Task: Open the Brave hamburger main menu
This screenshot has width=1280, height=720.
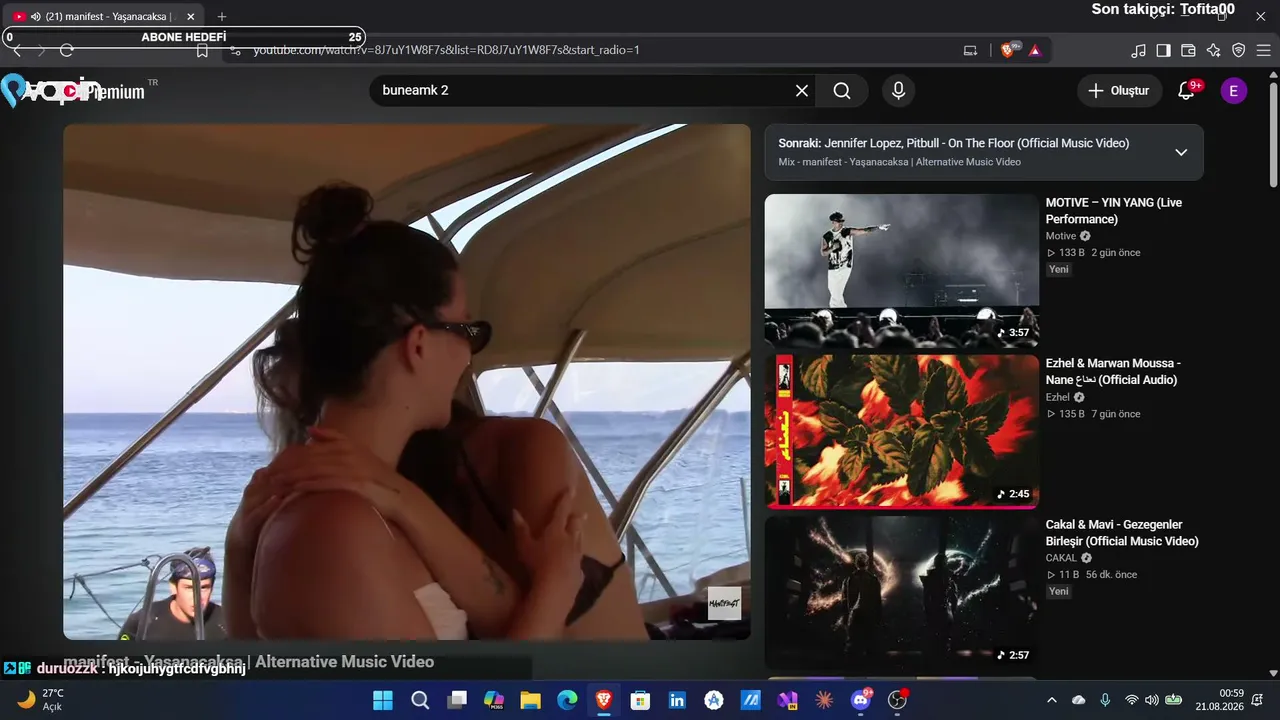Action: [x=1264, y=50]
